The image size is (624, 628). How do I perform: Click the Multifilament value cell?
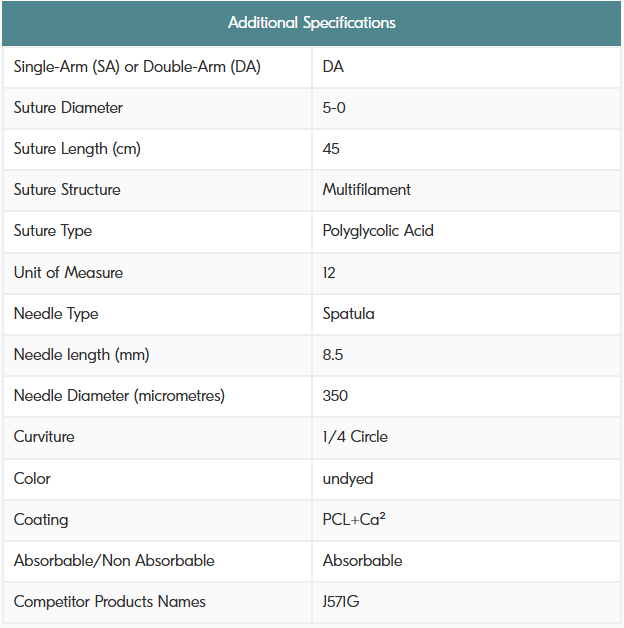pyautogui.click(x=366, y=190)
